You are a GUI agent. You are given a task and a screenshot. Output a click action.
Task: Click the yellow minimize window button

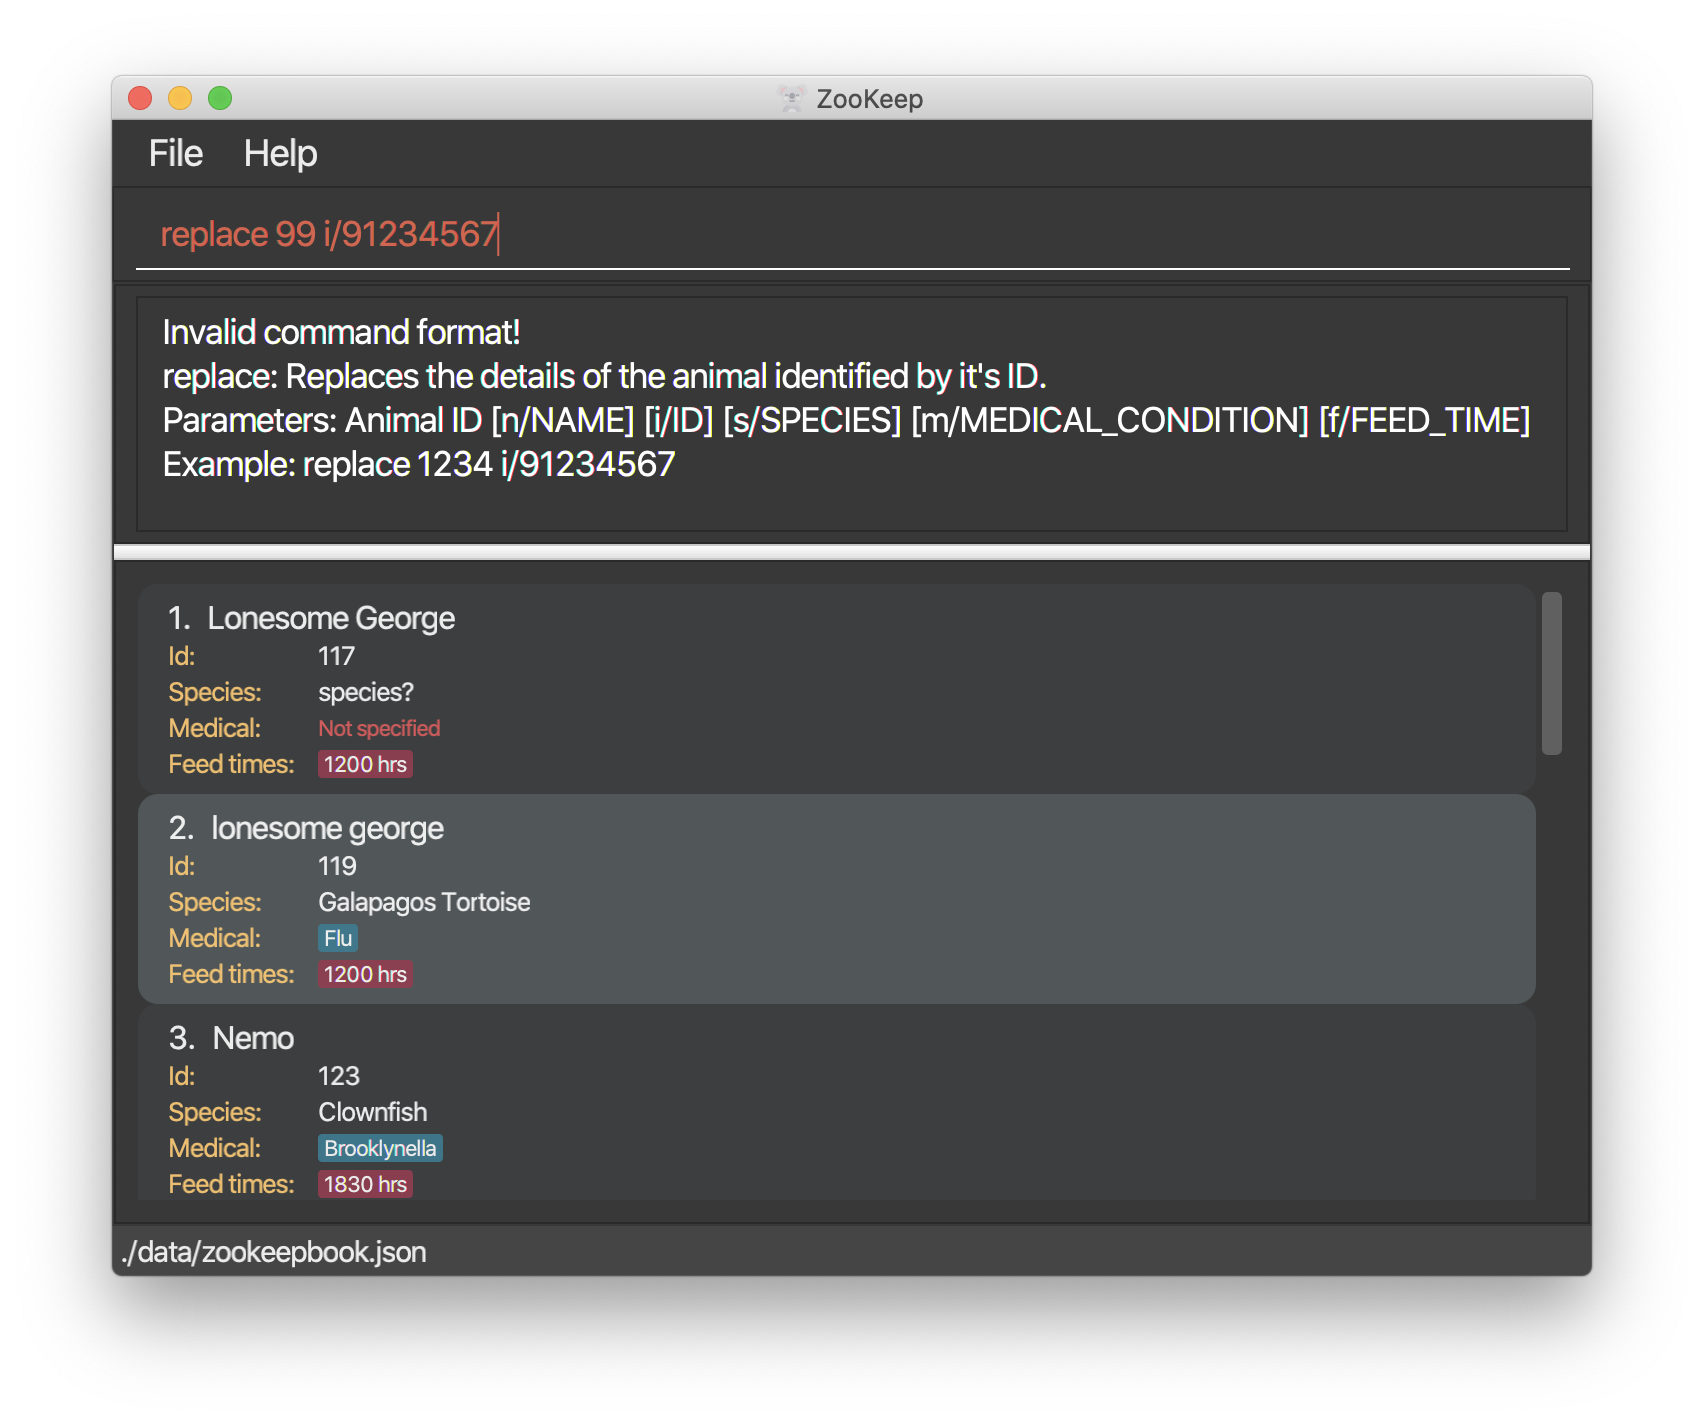coord(180,98)
